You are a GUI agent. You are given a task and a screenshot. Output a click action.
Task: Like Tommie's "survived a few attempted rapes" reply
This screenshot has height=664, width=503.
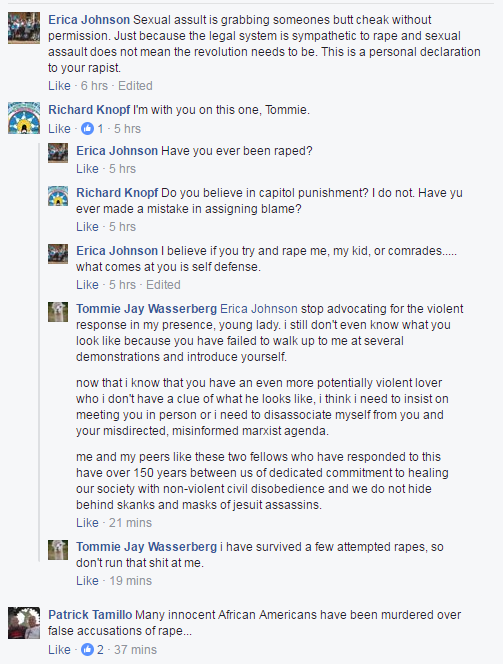[x=87, y=581]
